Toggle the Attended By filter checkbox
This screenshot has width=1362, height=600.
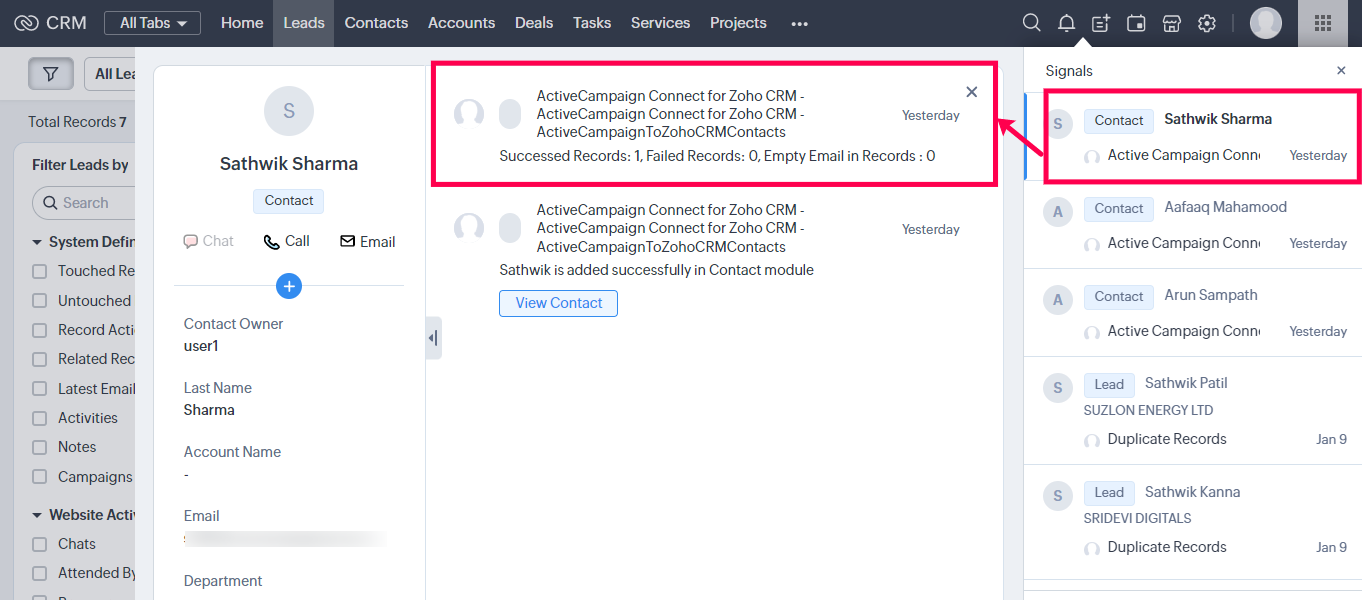pyautogui.click(x=40, y=573)
